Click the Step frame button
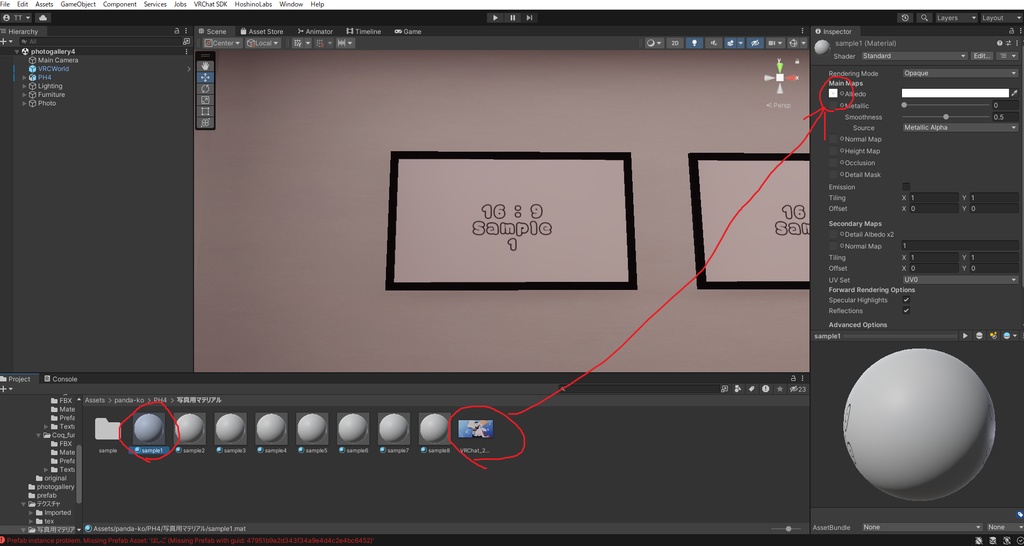 click(x=529, y=18)
